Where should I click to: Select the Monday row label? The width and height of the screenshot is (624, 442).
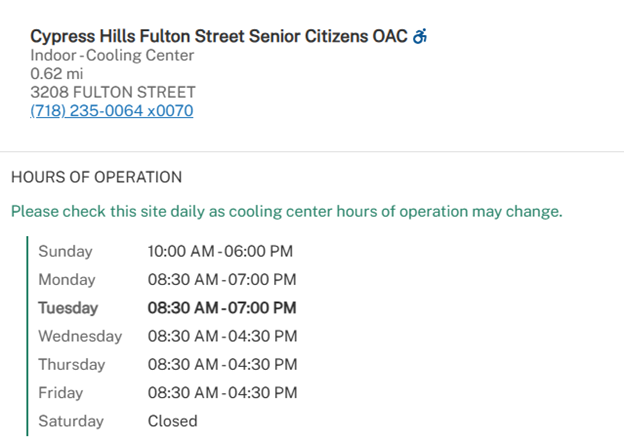click(x=67, y=280)
